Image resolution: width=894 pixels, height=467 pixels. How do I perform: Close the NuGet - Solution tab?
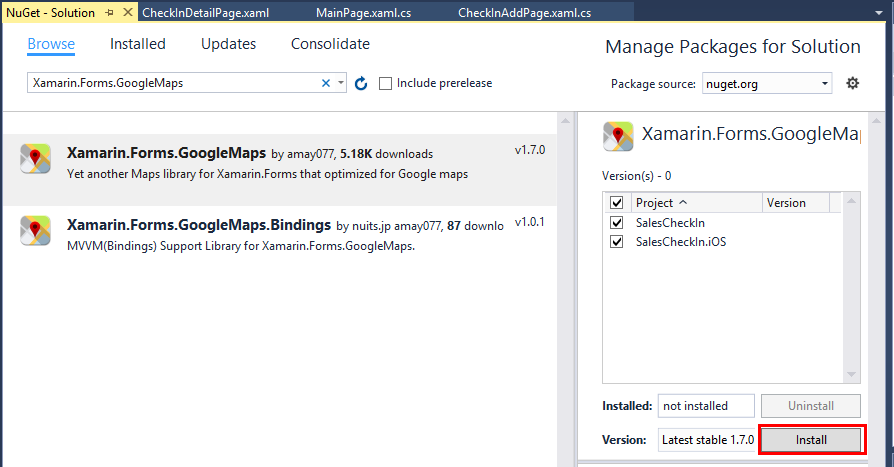coord(128,13)
